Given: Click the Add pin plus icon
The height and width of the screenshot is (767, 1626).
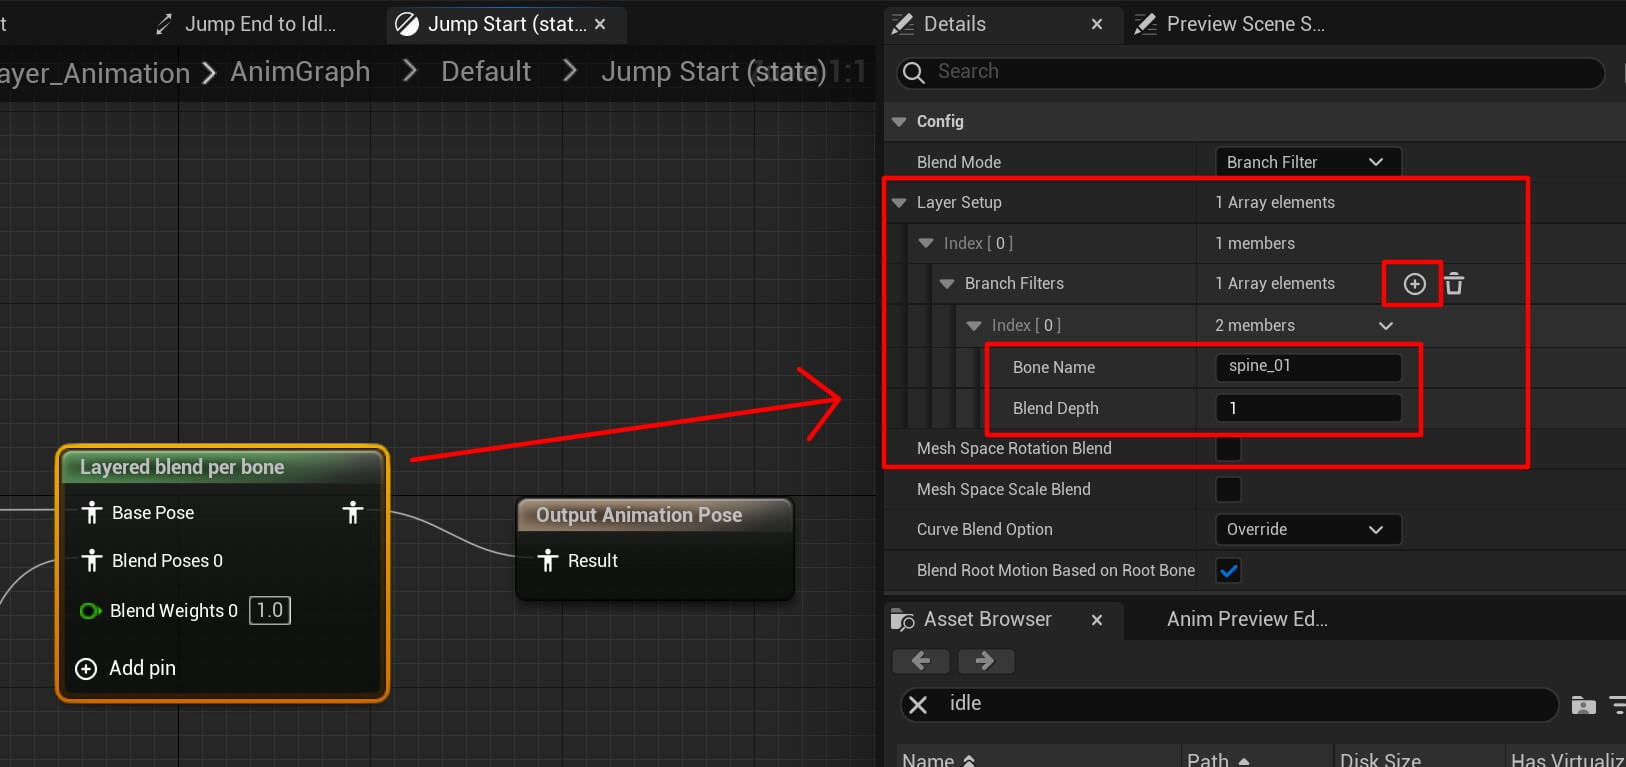Looking at the screenshot, I should pyautogui.click(x=87, y=668).
